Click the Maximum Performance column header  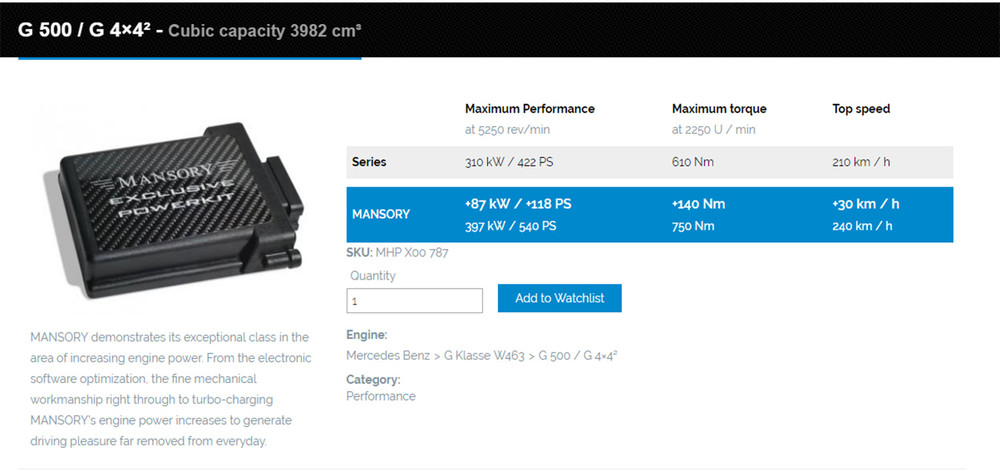[529, 109]
